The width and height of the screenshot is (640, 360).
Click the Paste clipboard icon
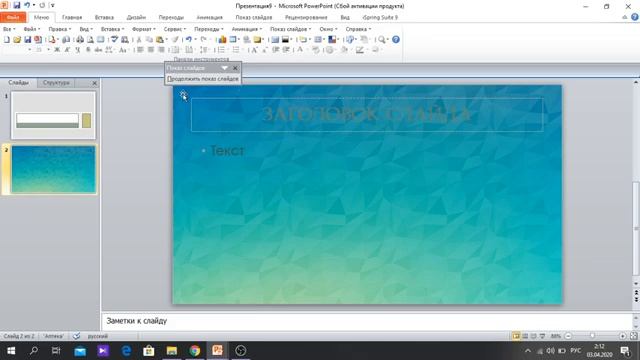click(x=160, y=40)
